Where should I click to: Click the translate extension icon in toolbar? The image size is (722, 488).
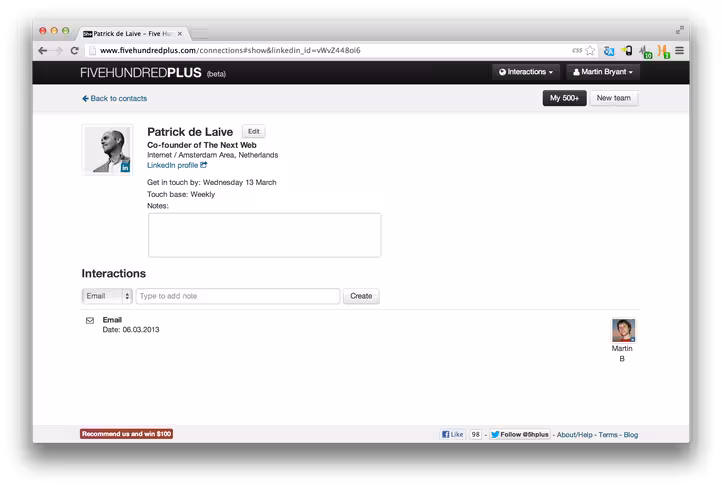pos(609,51)
